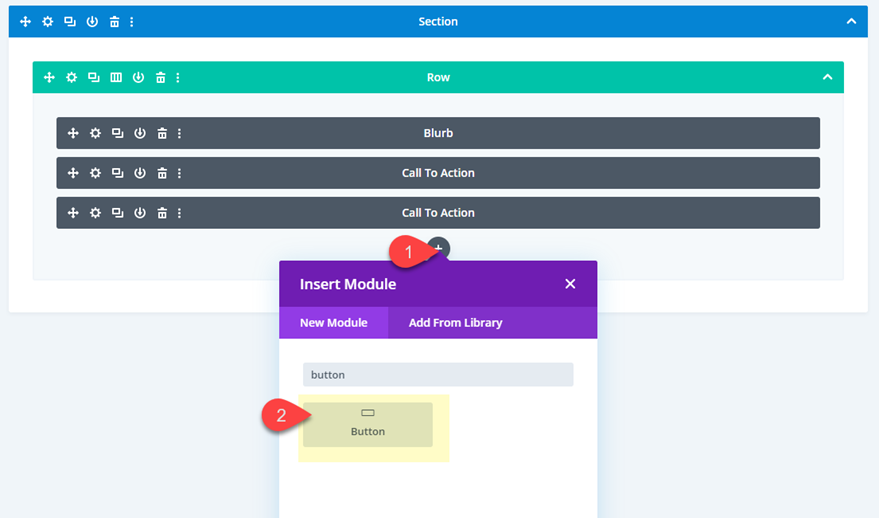The image size is (880, 518).
Task: Insert the Button module
Action: tap(368, 424)
